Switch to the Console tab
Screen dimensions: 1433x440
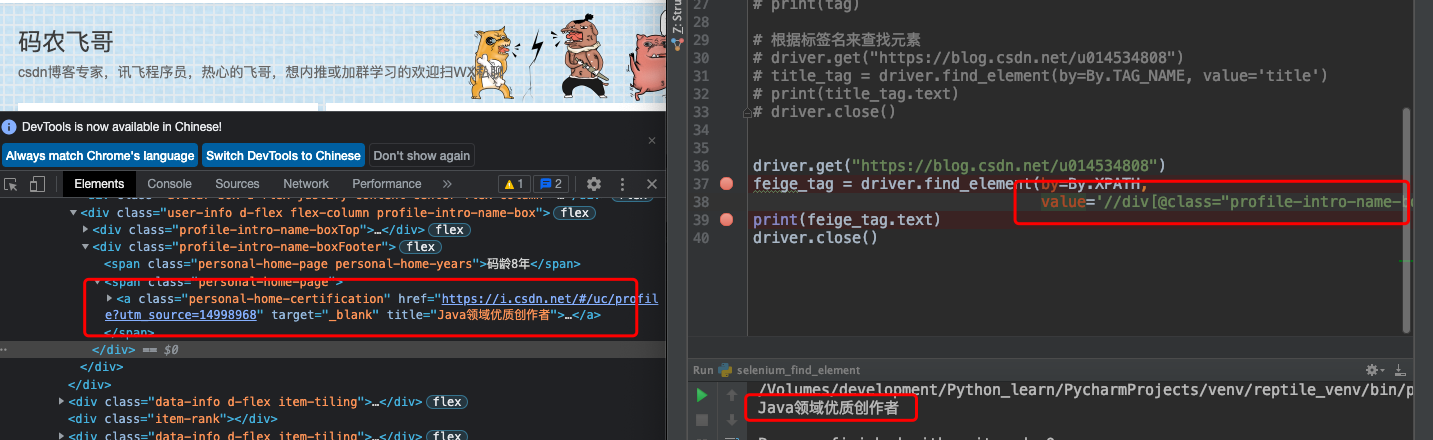(x=169, y=184)
